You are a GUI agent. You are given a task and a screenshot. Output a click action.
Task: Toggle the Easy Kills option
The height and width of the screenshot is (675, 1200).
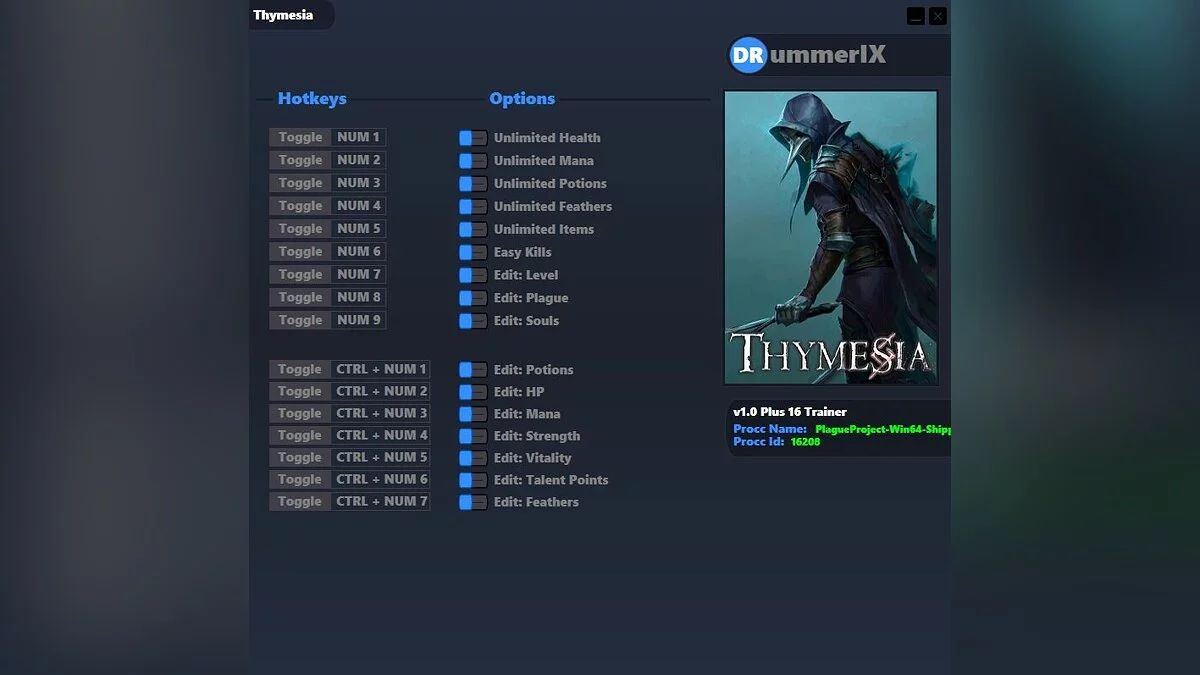(x=471, y=252)
